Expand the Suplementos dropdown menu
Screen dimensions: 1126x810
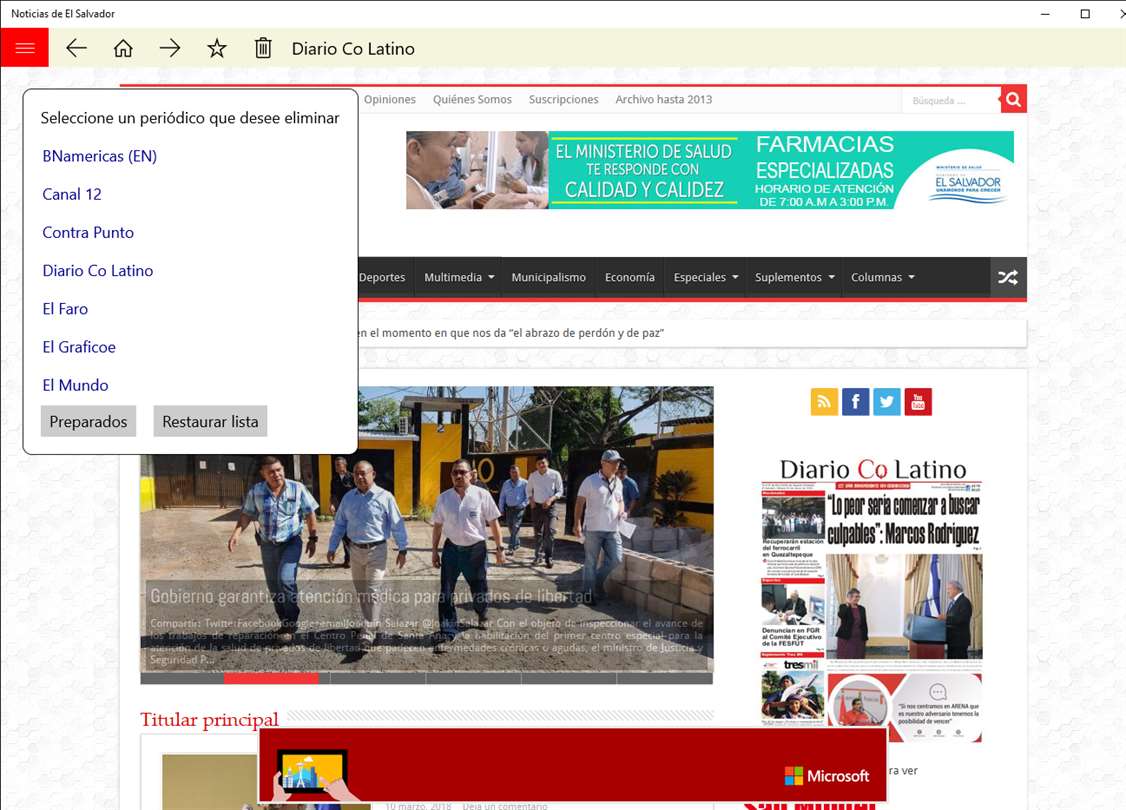point(794,277)
